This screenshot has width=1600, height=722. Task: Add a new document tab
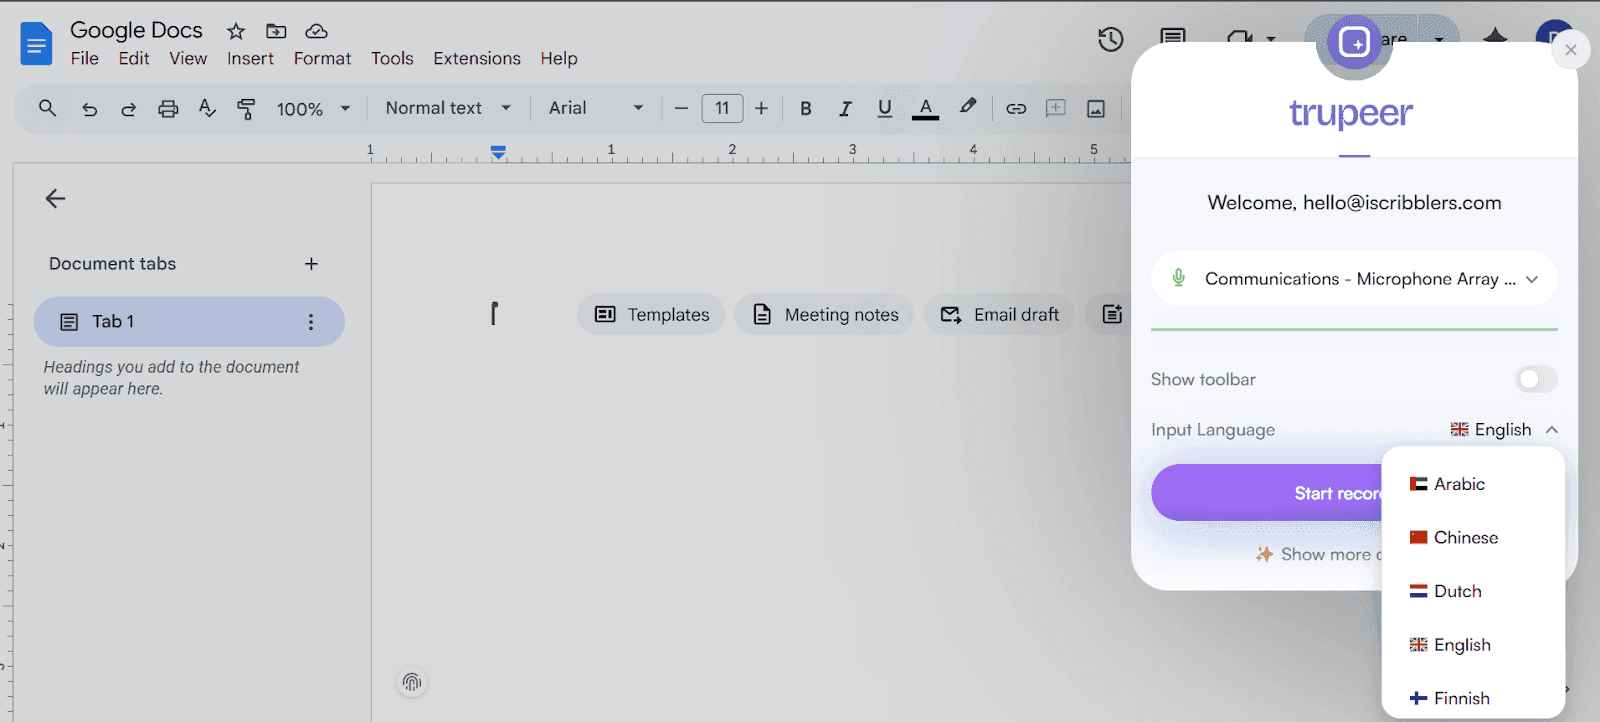[311, 264]
